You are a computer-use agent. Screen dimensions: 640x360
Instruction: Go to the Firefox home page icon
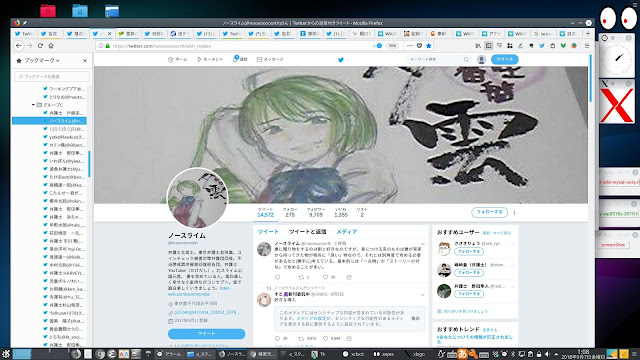coord(51,46)
